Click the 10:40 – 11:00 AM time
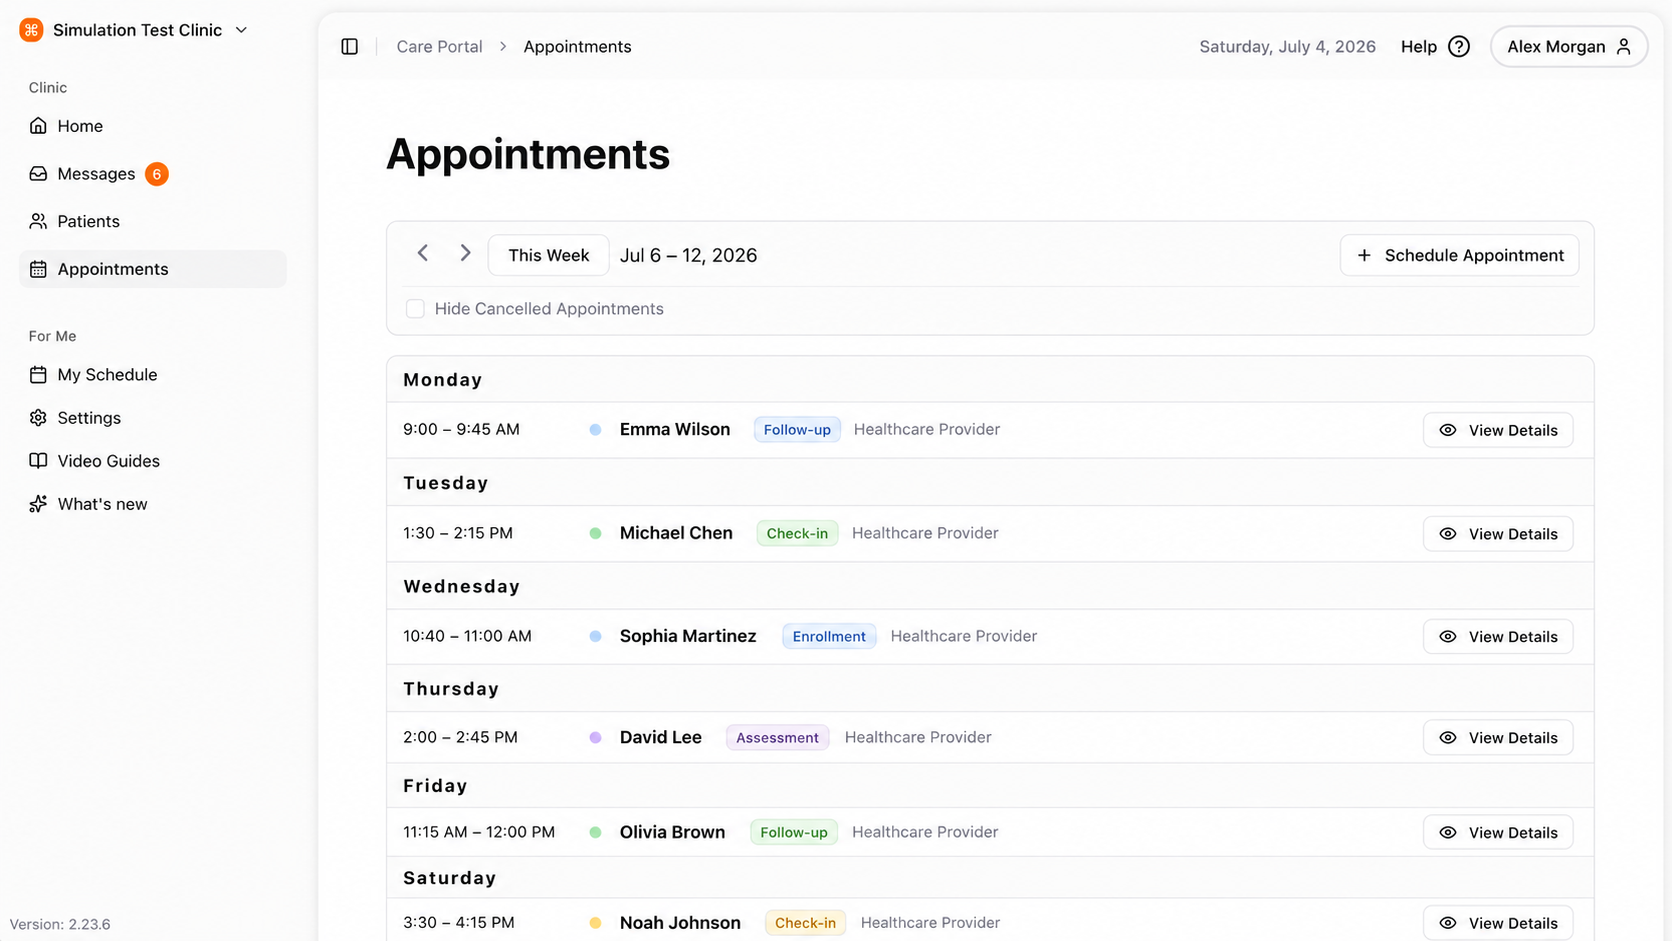Screen dimensions: 1672x941 pyautogui.click(x=467, y=636)
